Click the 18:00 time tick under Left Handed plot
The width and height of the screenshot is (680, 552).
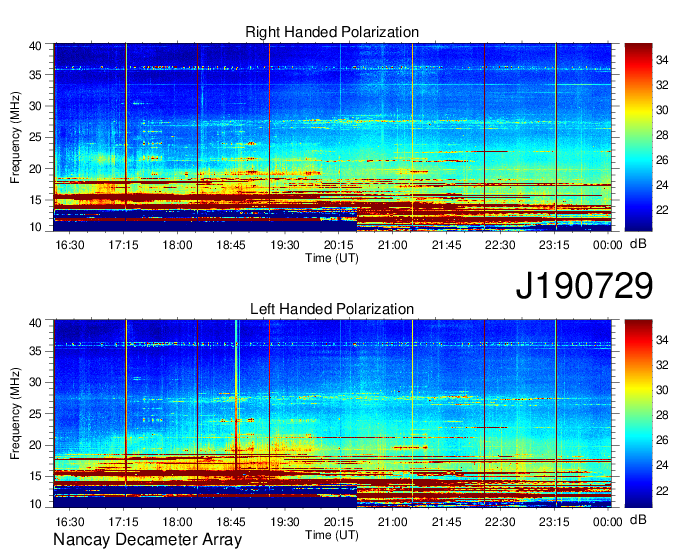coord(177,522)
